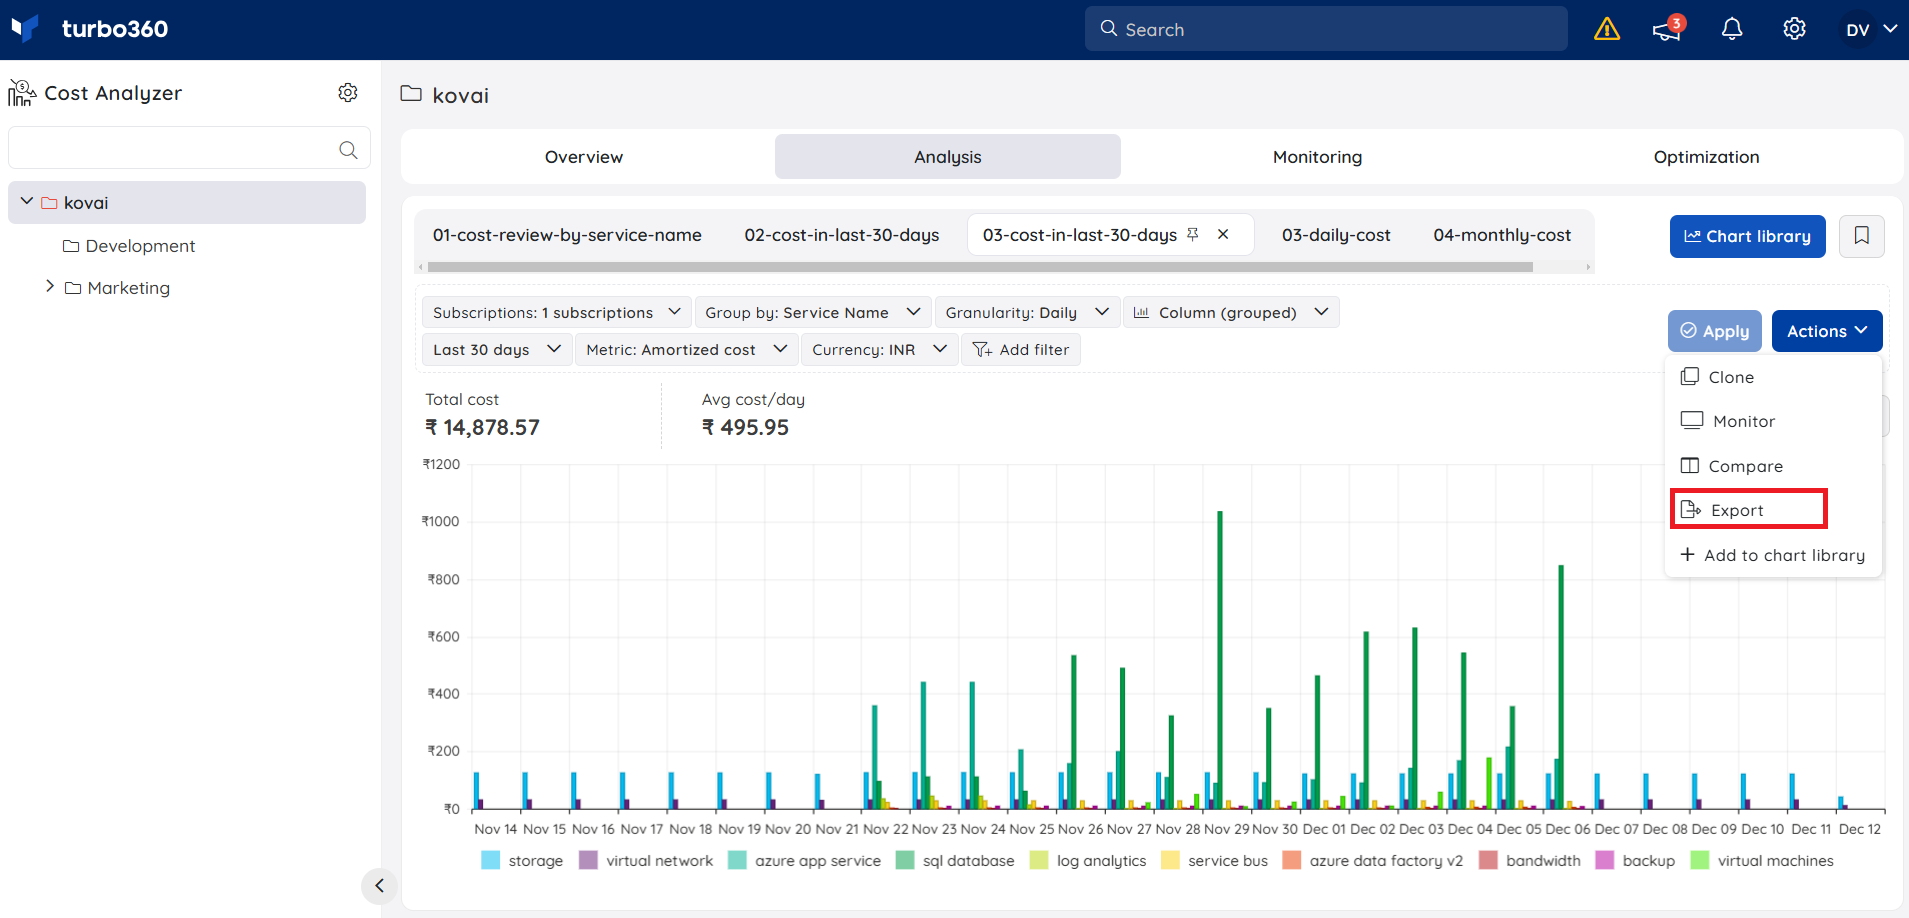Open the notifications bell

(1732, 29)
